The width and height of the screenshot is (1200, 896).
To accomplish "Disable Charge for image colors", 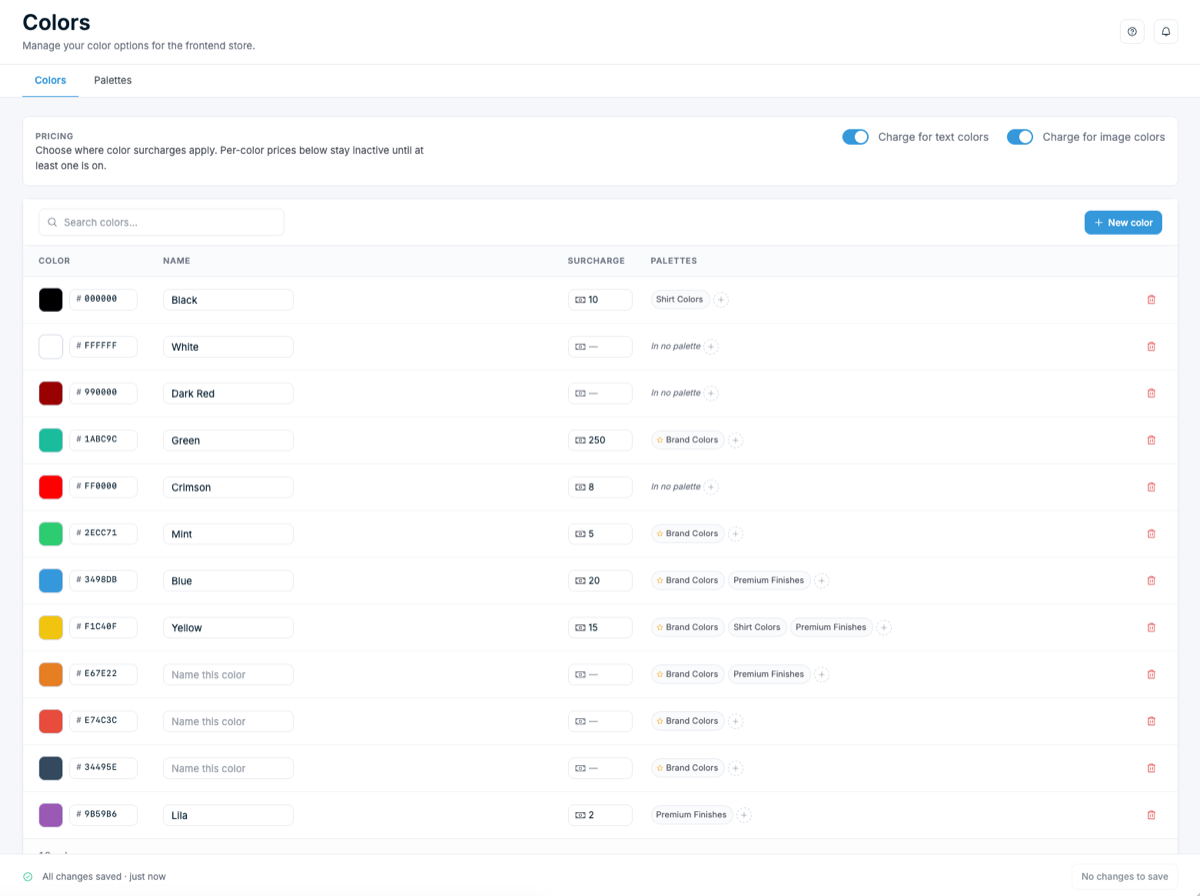I will tap(1020, 137).
